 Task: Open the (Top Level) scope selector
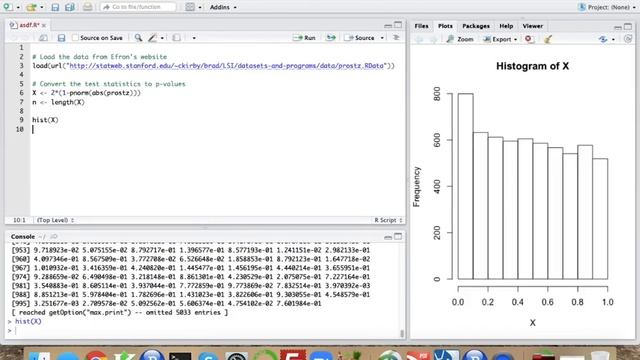[56, 220]
